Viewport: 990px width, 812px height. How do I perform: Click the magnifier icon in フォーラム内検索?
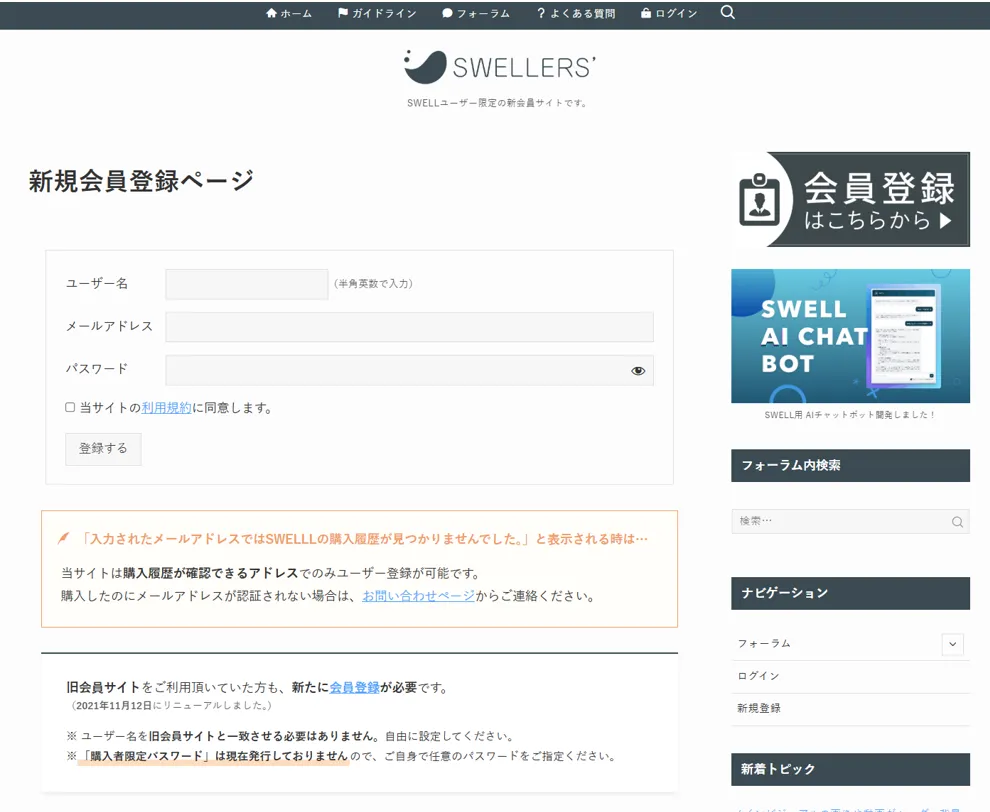pyautogui.click(x=957, y=521)
